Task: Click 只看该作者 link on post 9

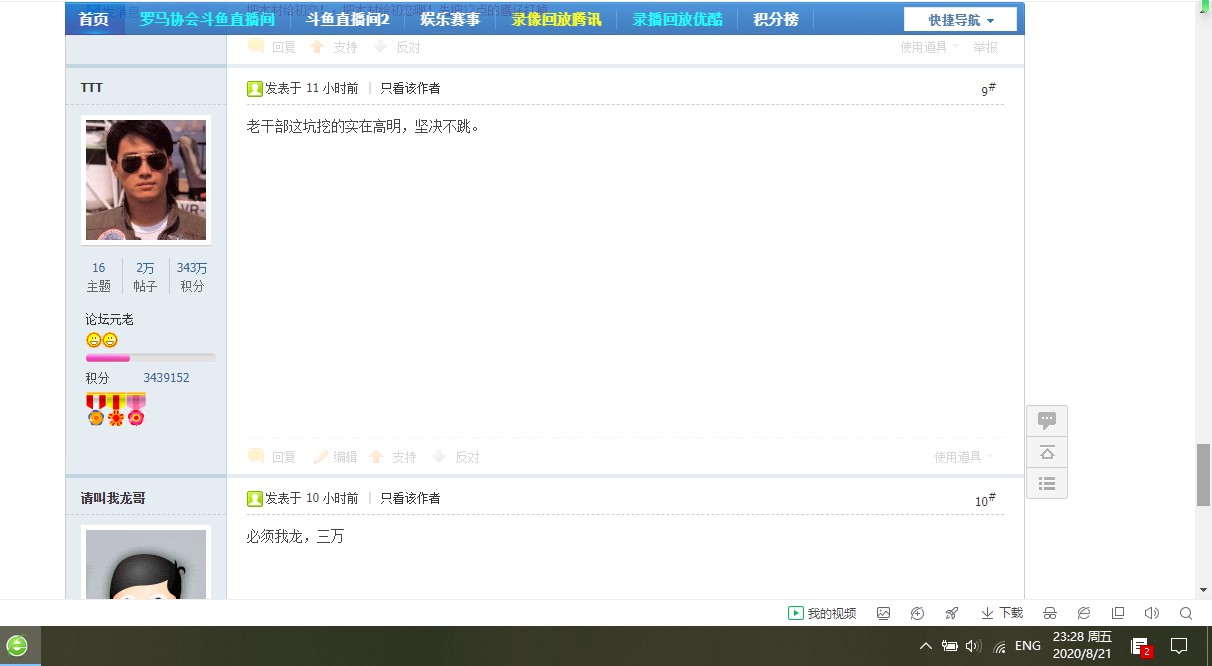Action: click(410, 88)
